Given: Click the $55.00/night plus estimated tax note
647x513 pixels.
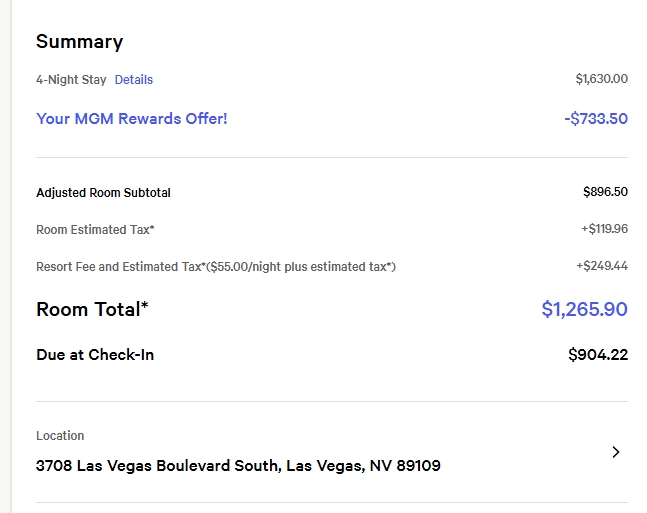Looking at the screenshot, I should 301,267.
